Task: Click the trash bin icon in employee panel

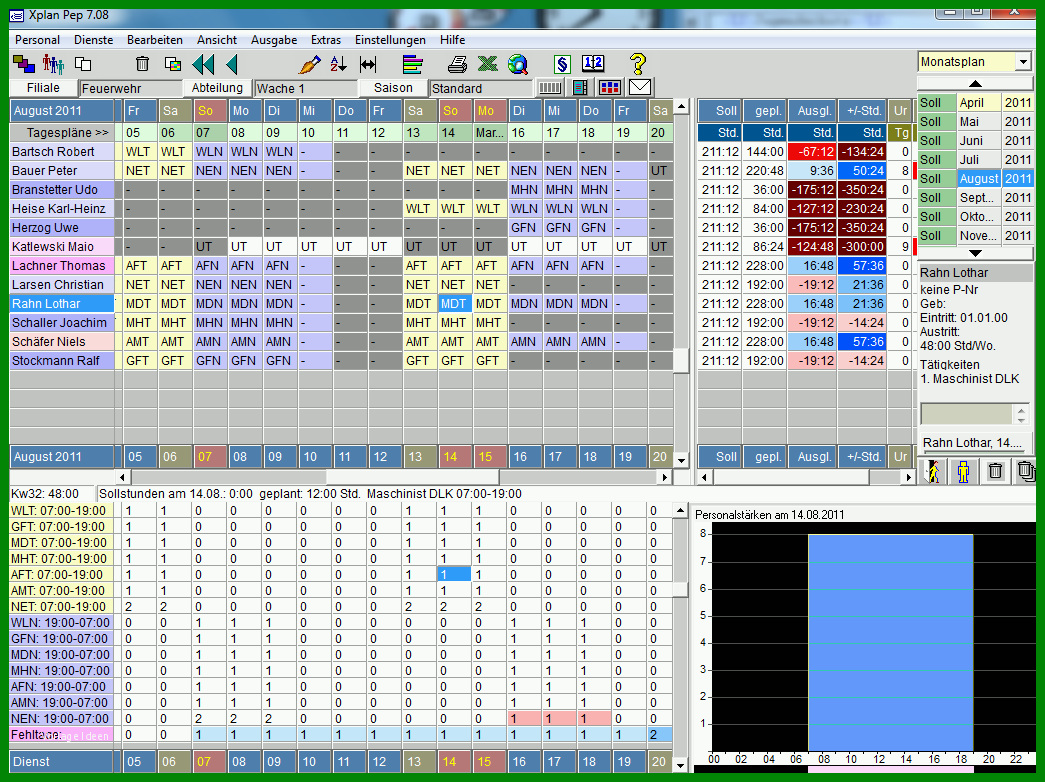Action: coord(995,471)
